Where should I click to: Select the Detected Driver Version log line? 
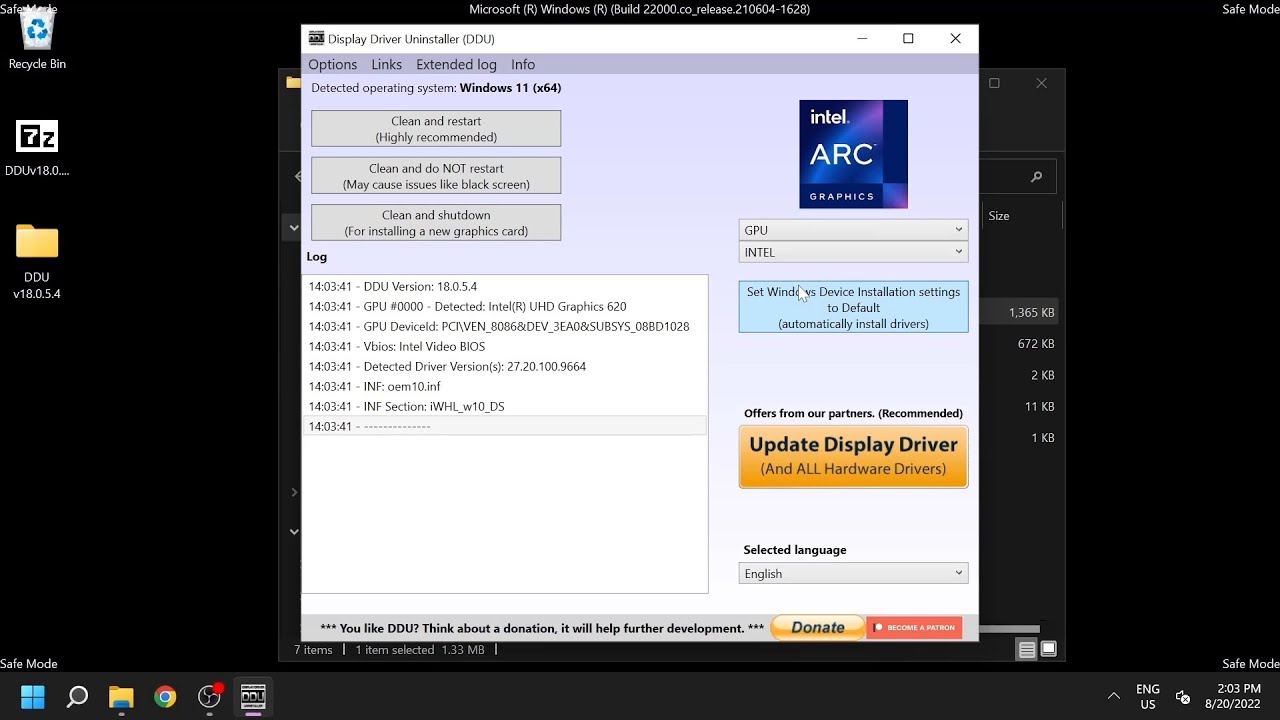pos(505,366)
